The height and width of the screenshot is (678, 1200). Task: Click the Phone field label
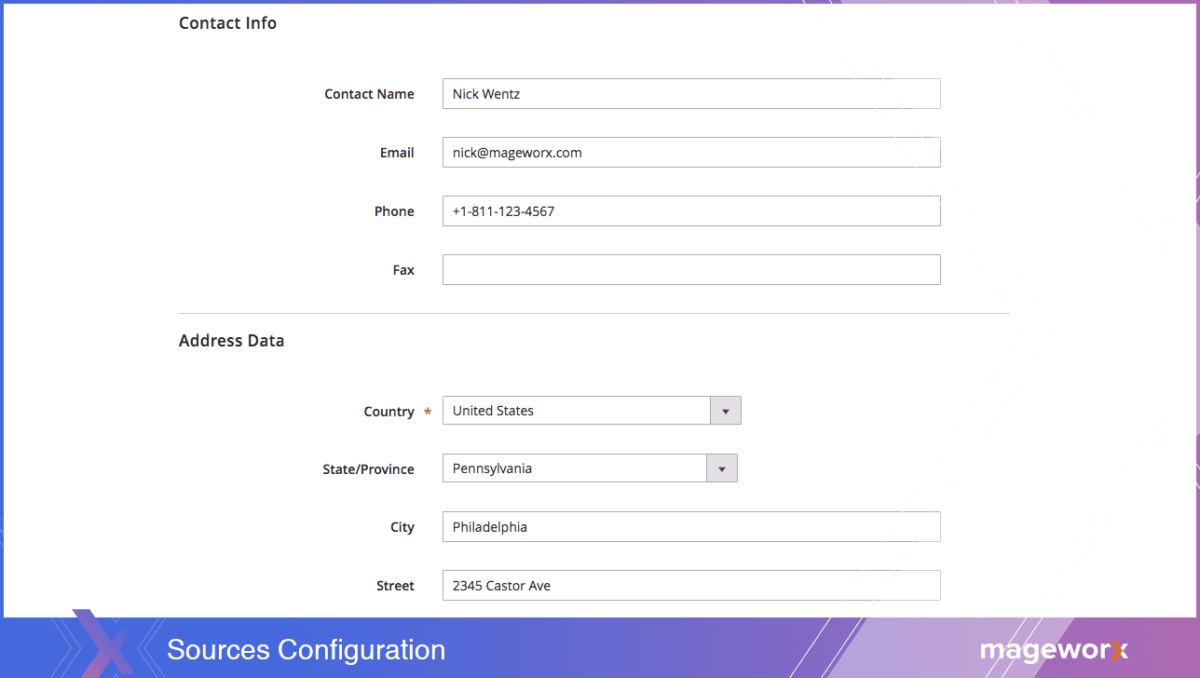(x=394, y=211)
